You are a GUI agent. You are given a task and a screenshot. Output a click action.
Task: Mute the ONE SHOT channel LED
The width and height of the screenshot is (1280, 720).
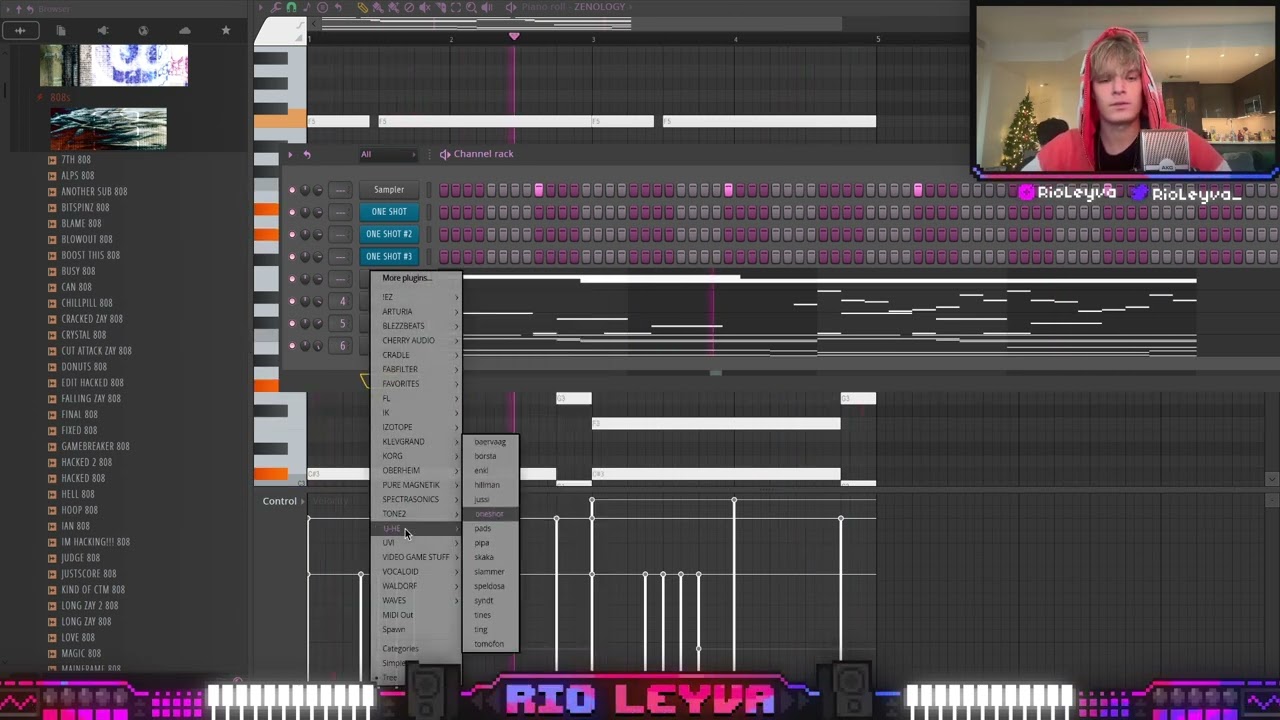tap(292, 212)
